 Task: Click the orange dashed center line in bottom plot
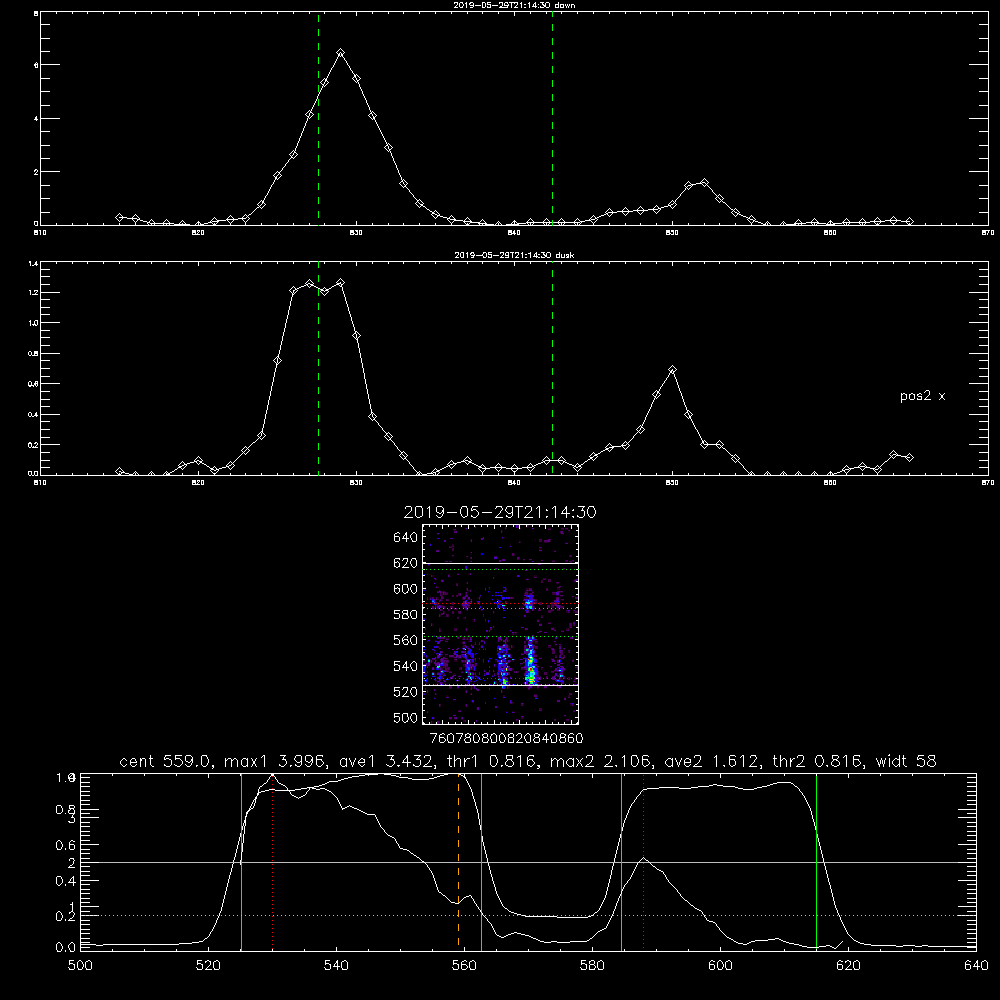(x=459, y=861)
